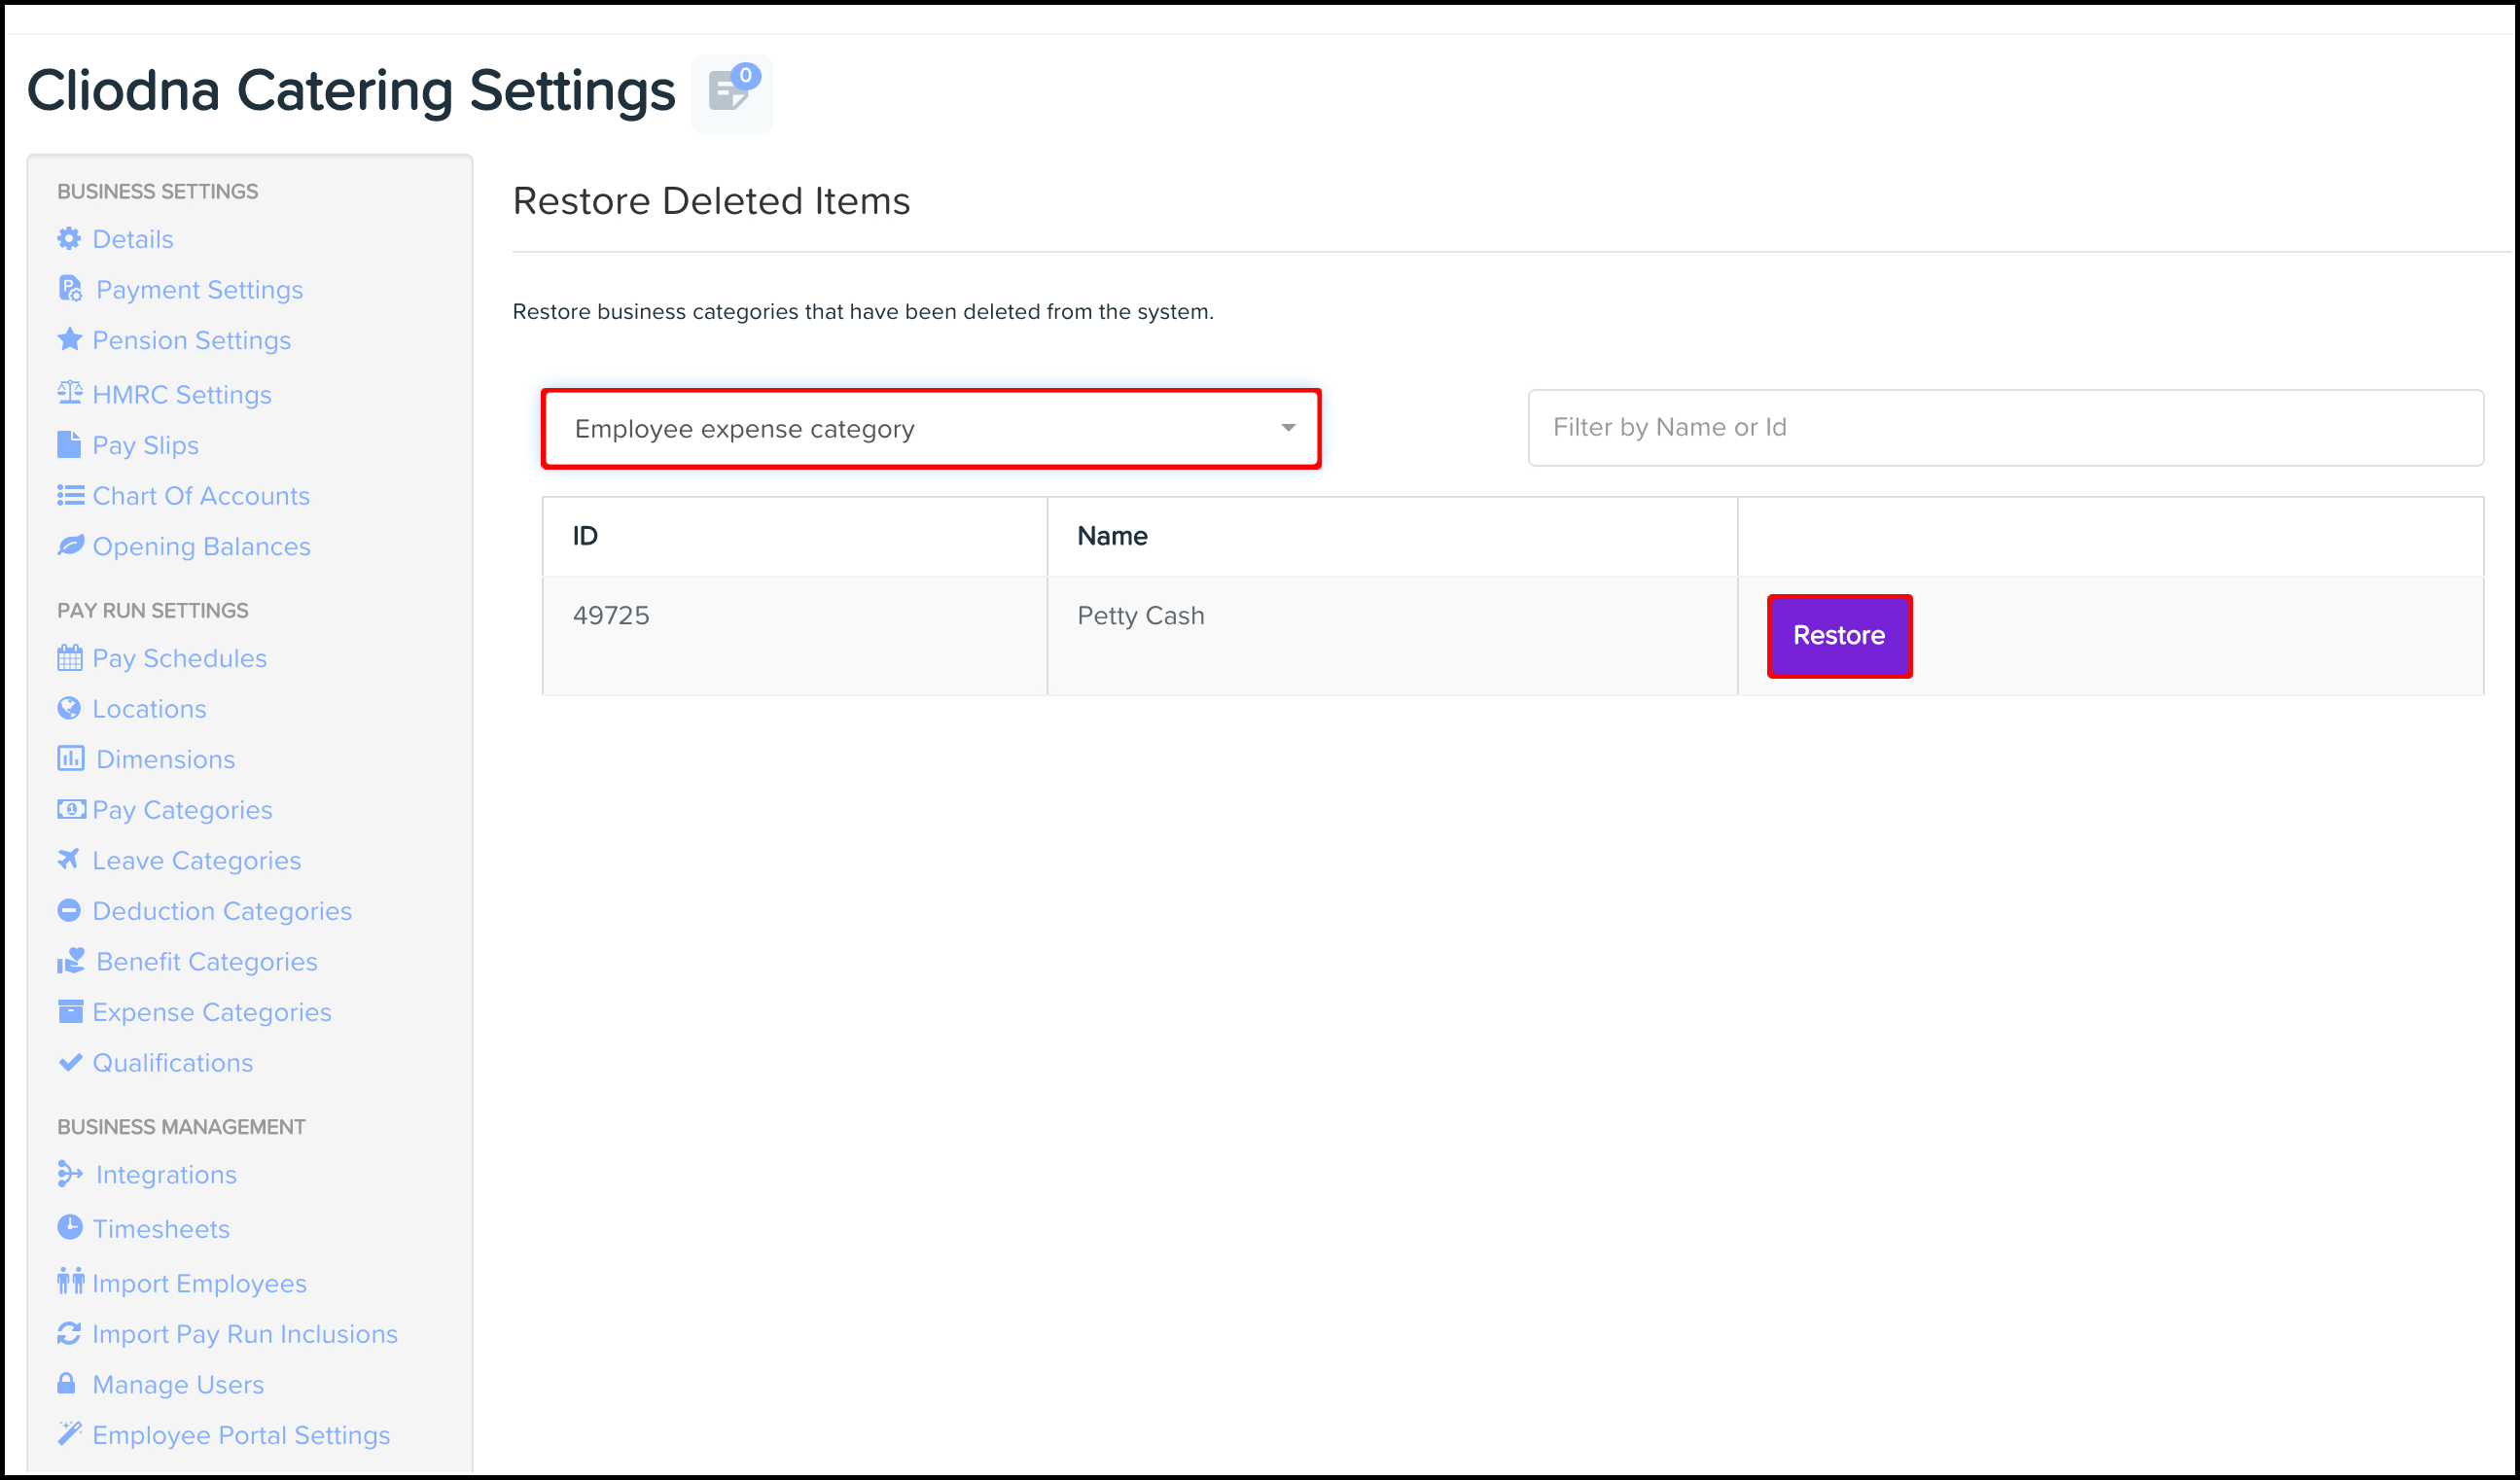The width and height of the screenshot is (2520, 1480).
Task: Click the gear icon beside Details
Action: 69,239
